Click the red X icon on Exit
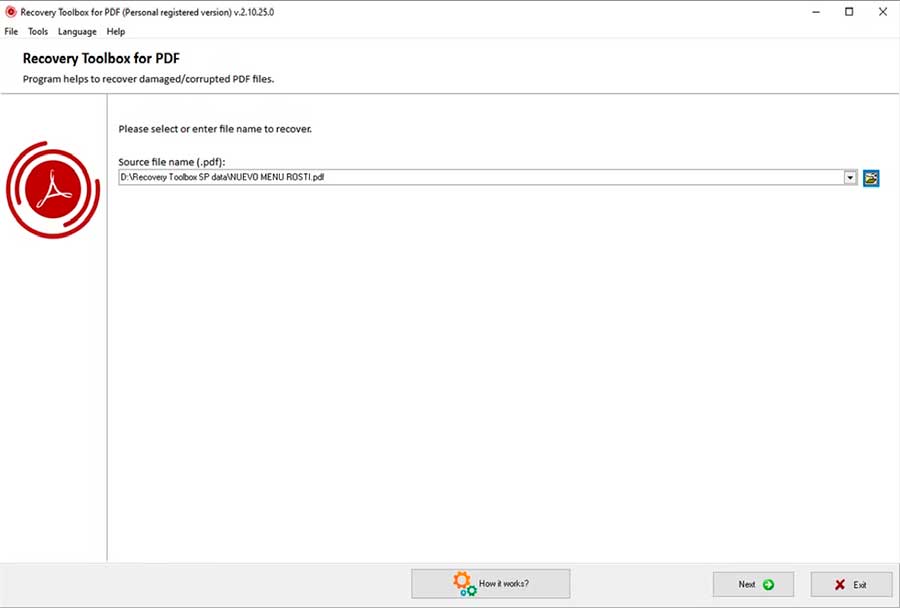 [840, 585]
